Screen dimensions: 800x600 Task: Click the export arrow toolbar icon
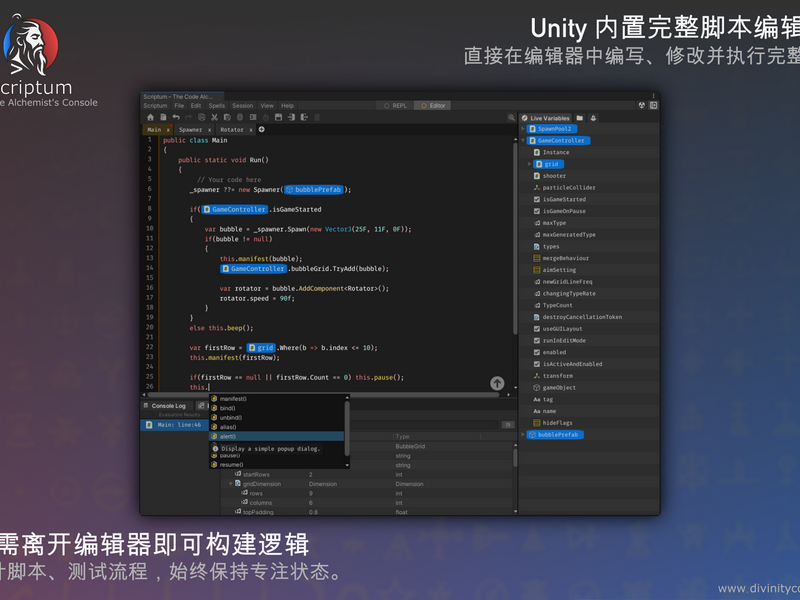(304, 117)
